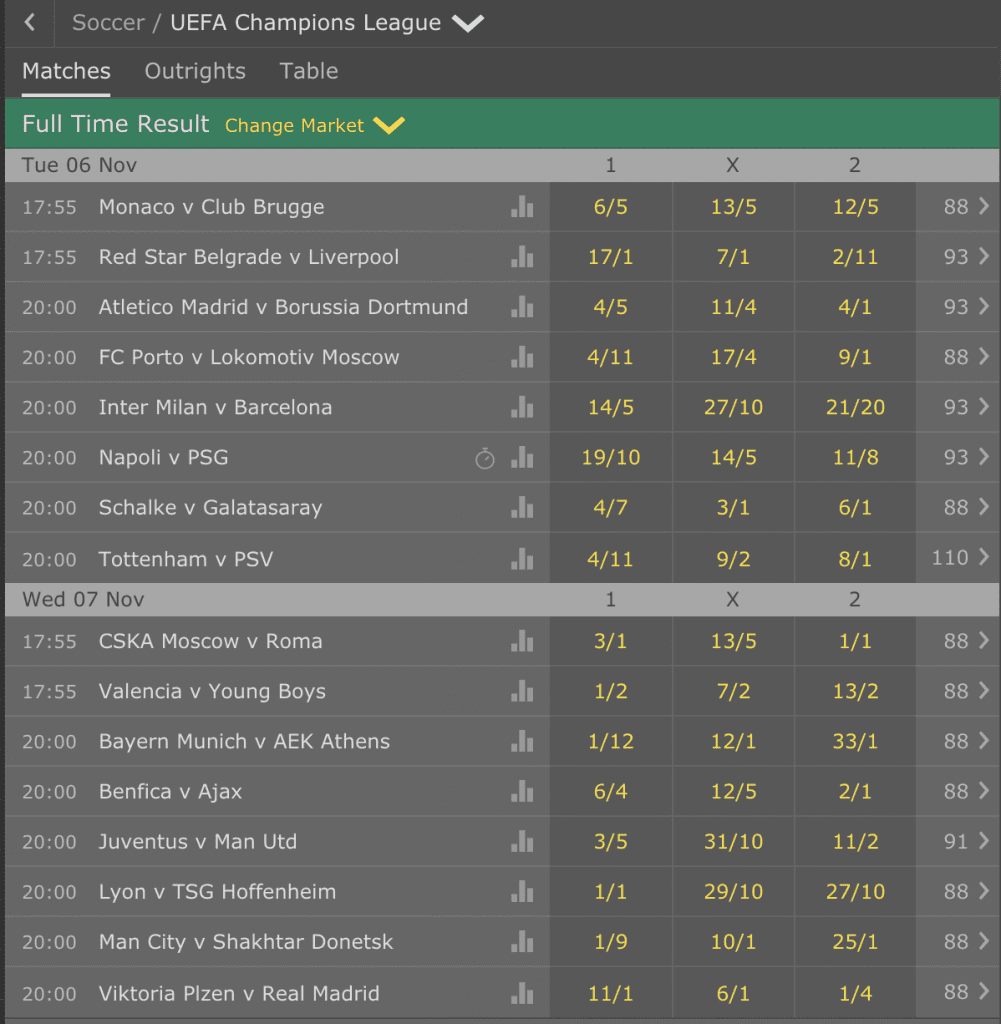Go back using the left arrow
The height and width of the screenshot is (1024, 1001).
(29, 23)
